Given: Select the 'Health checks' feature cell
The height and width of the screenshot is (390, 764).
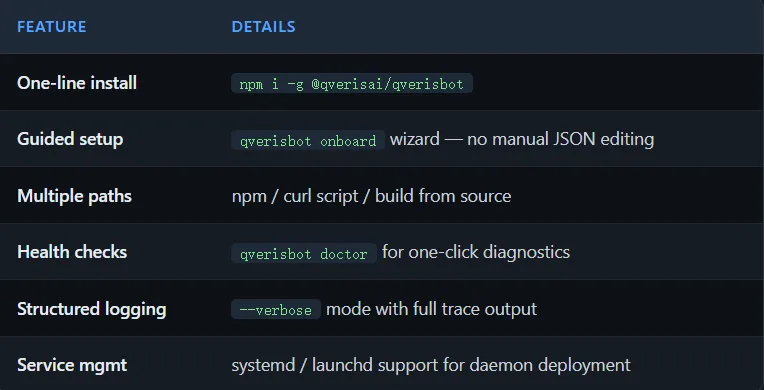Looking at the screenshot, I should click(x=72, y=252).
